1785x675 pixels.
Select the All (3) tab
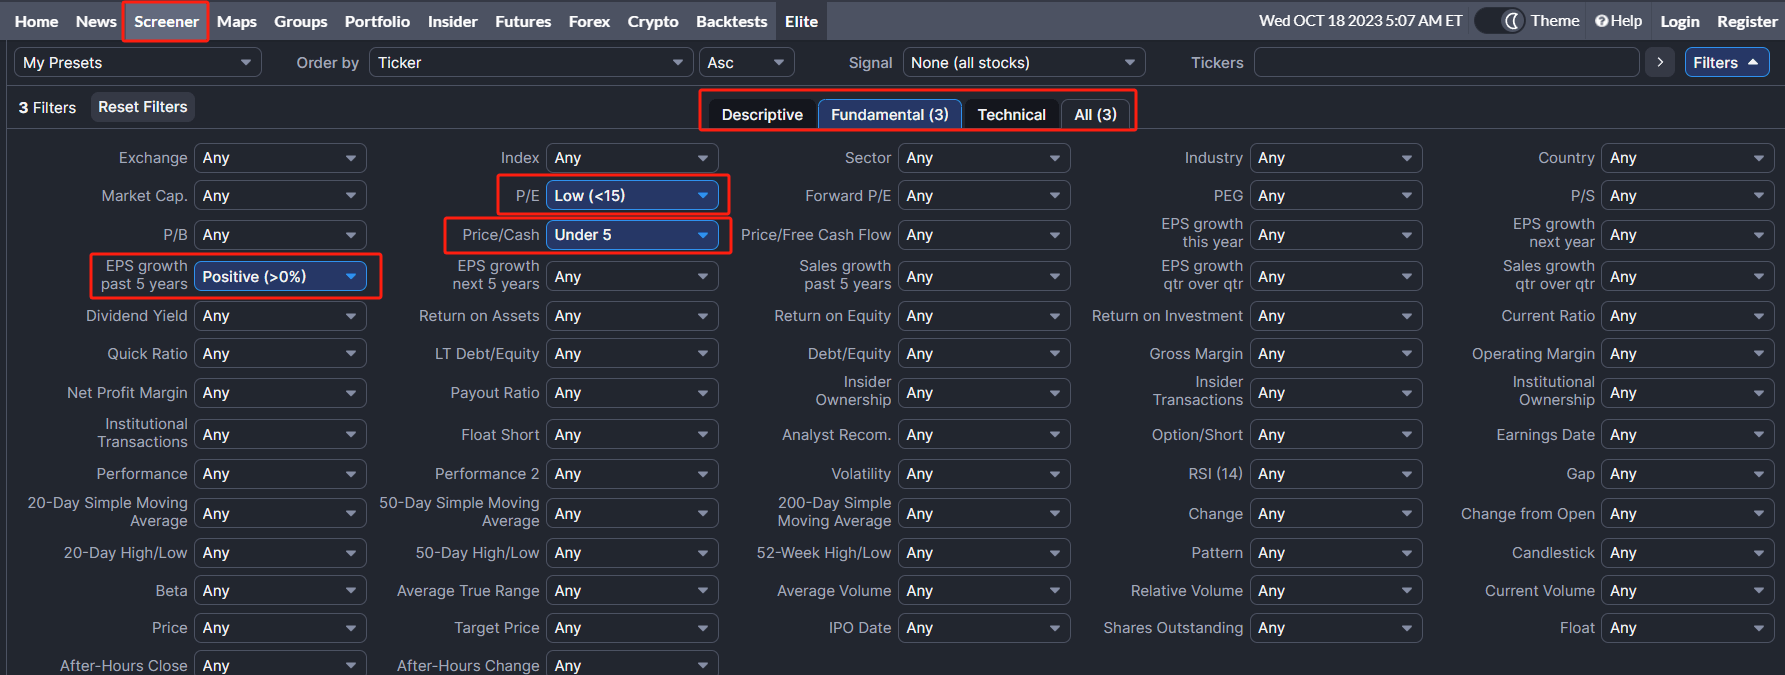pos(1095,114)
